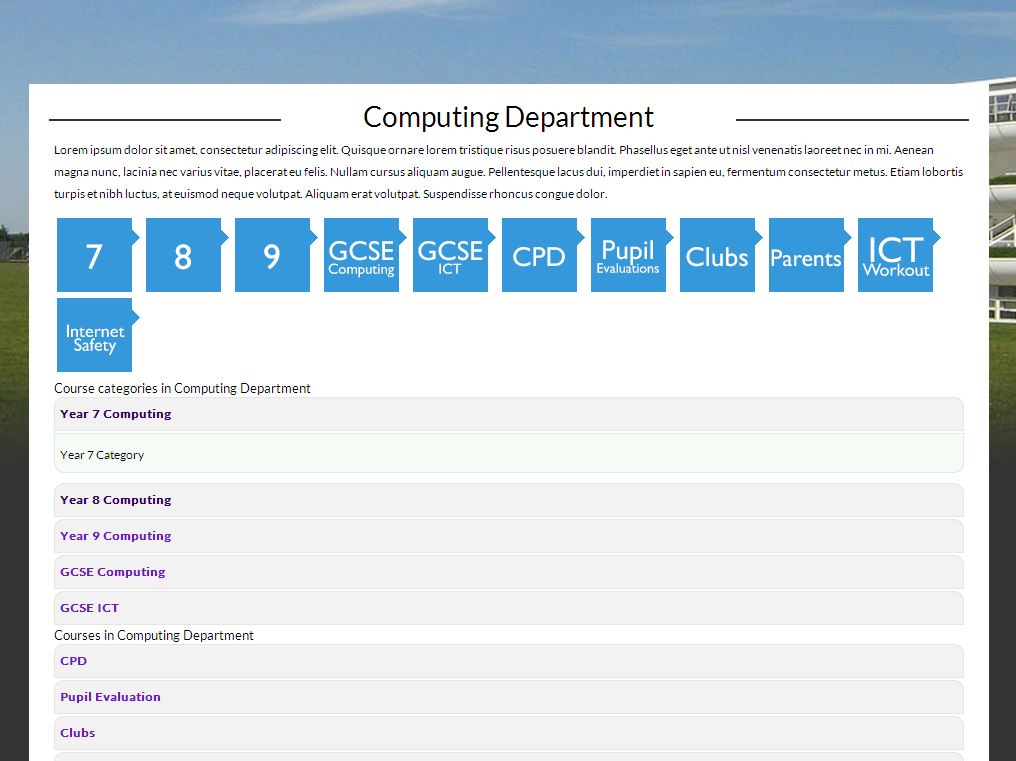
Task: Open the GCSE ICT category link
Action: click(89, 608)
